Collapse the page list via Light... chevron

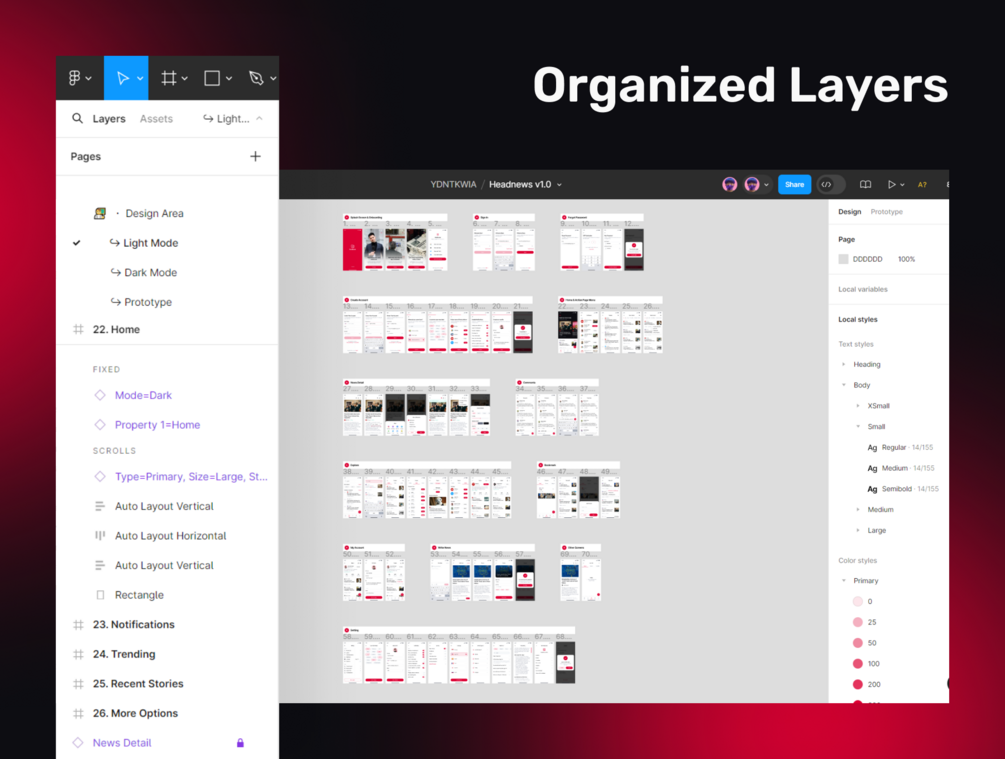[x=260, y=118]
